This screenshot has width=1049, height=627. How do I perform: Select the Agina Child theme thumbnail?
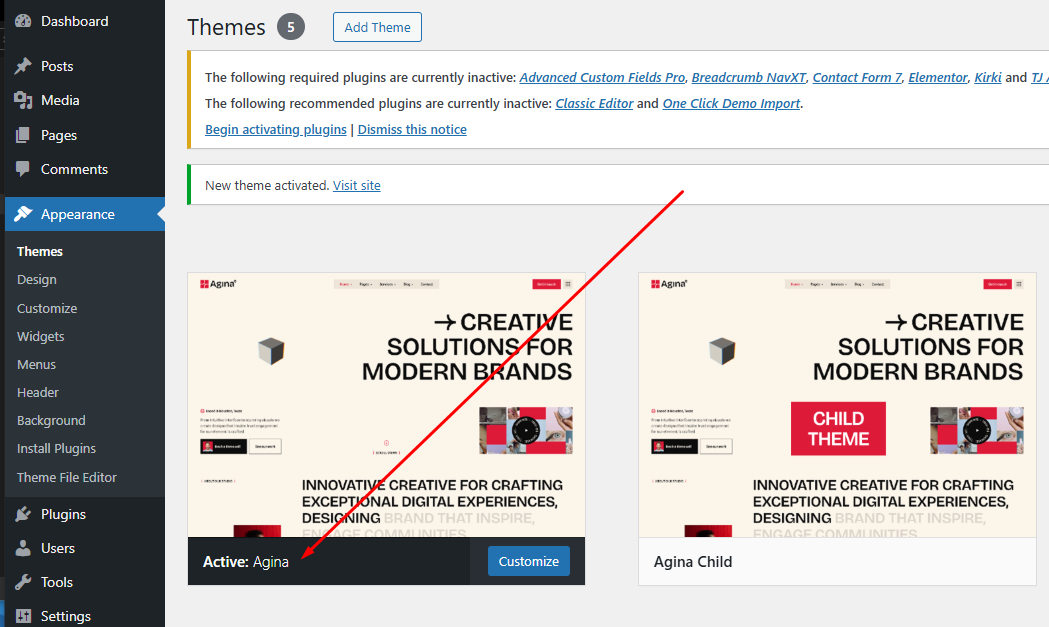click(x=837, y=405)
